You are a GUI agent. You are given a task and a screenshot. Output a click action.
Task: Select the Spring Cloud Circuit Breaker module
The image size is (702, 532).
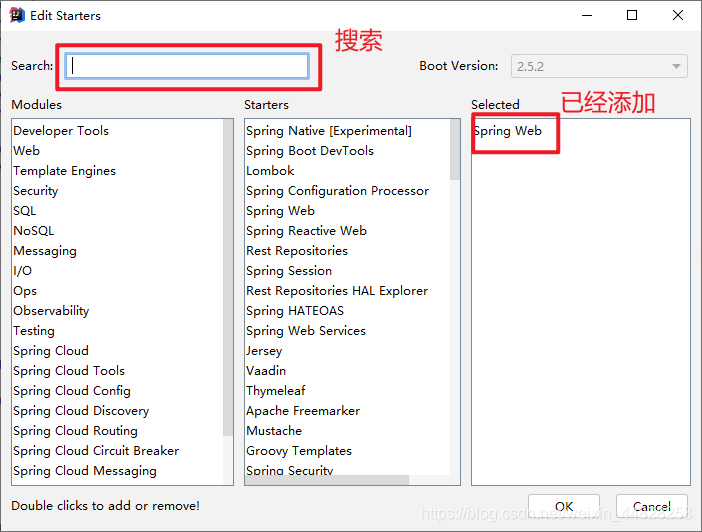point(96,451)
